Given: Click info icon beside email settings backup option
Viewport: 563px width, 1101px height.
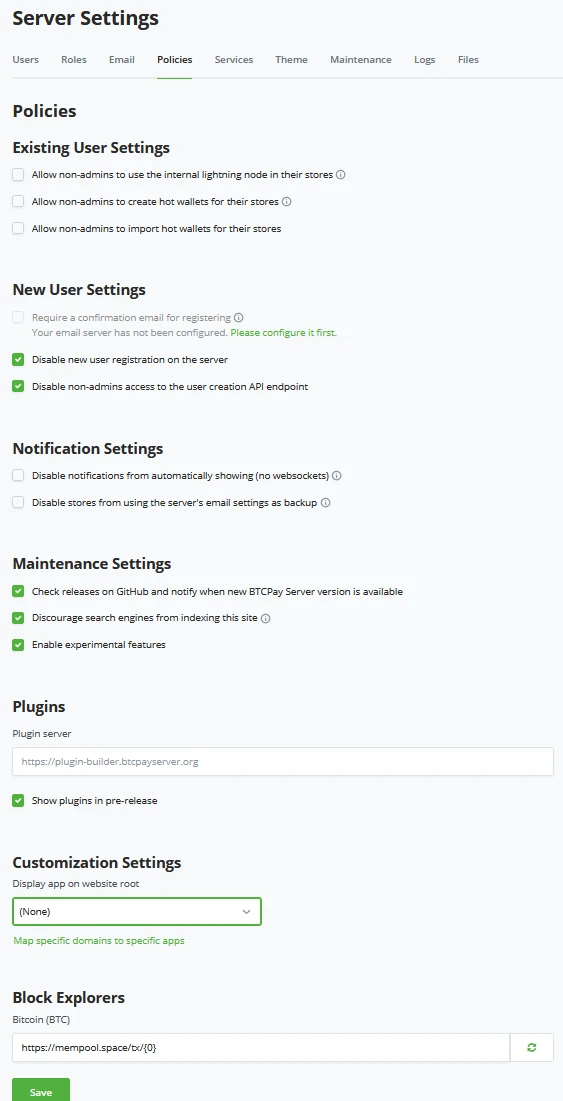Looking at the screenshot, I should pos(326,503).
